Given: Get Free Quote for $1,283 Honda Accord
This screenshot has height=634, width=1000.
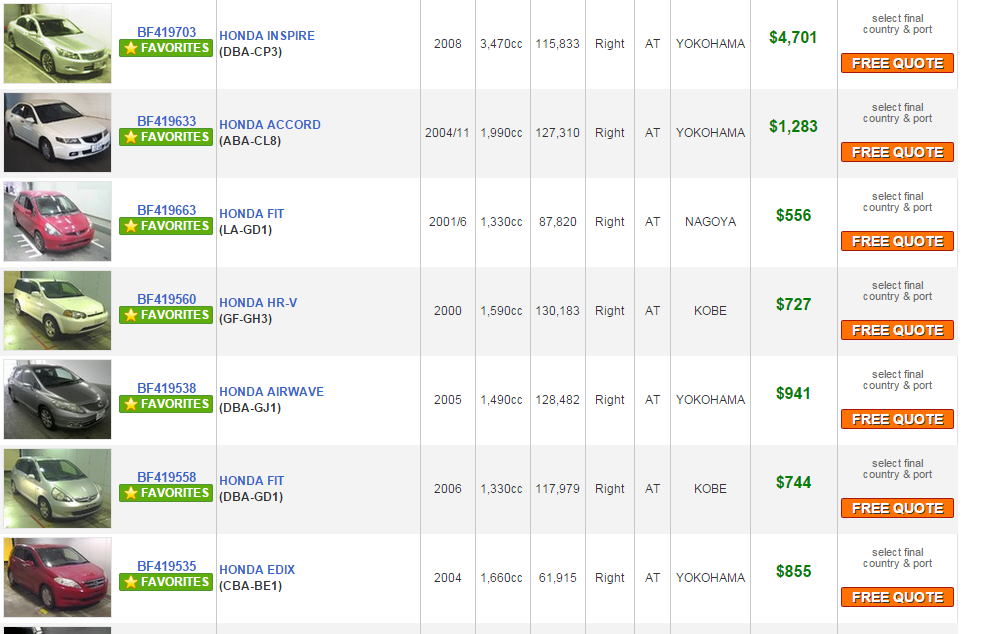Looking at the screenshot, I should (897, 152).
